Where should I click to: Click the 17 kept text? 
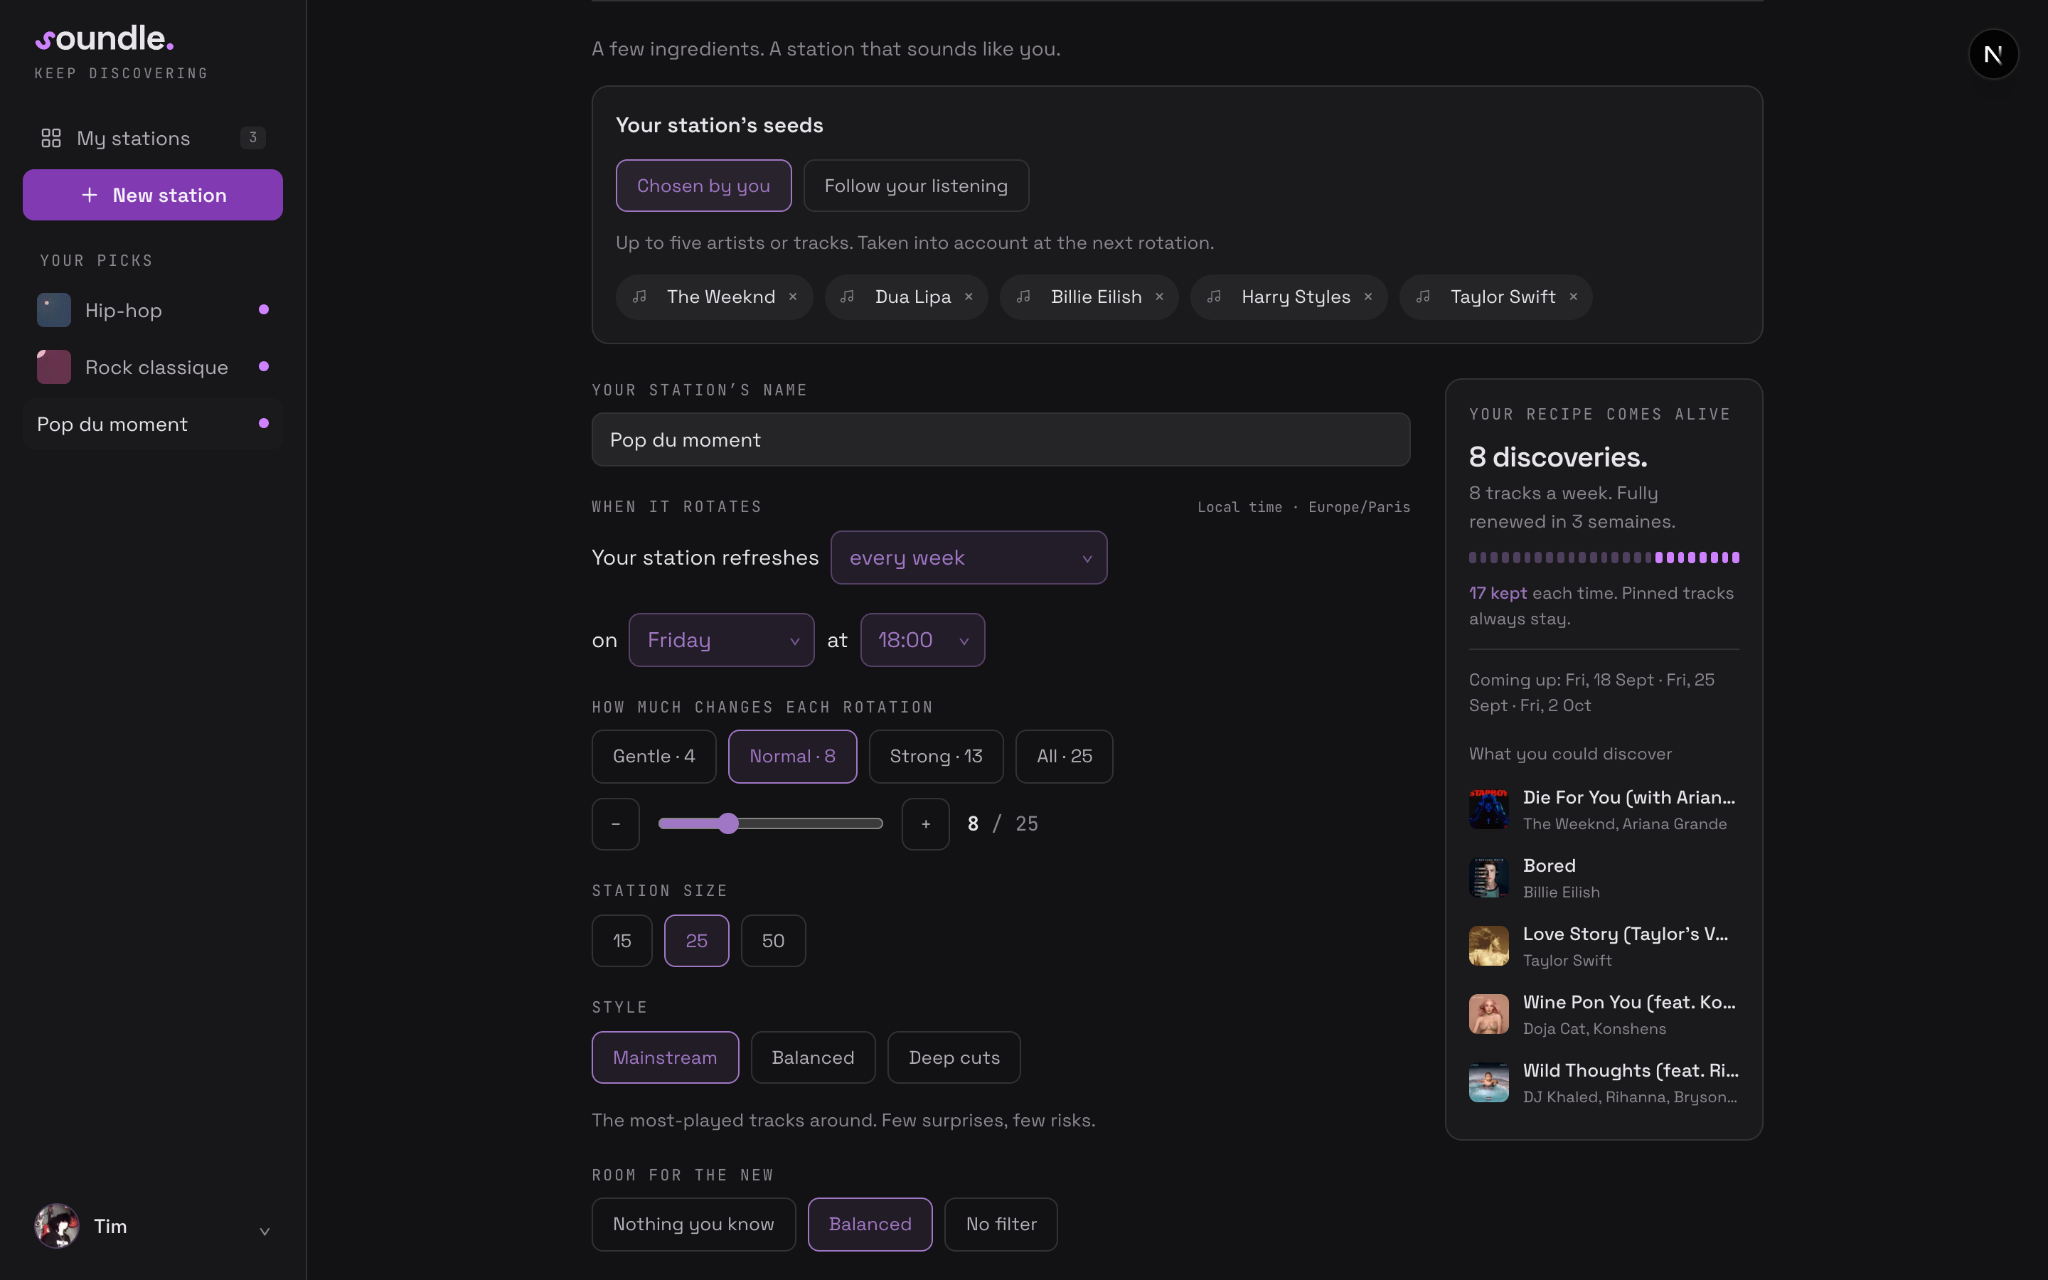(x=1498, y=593)
